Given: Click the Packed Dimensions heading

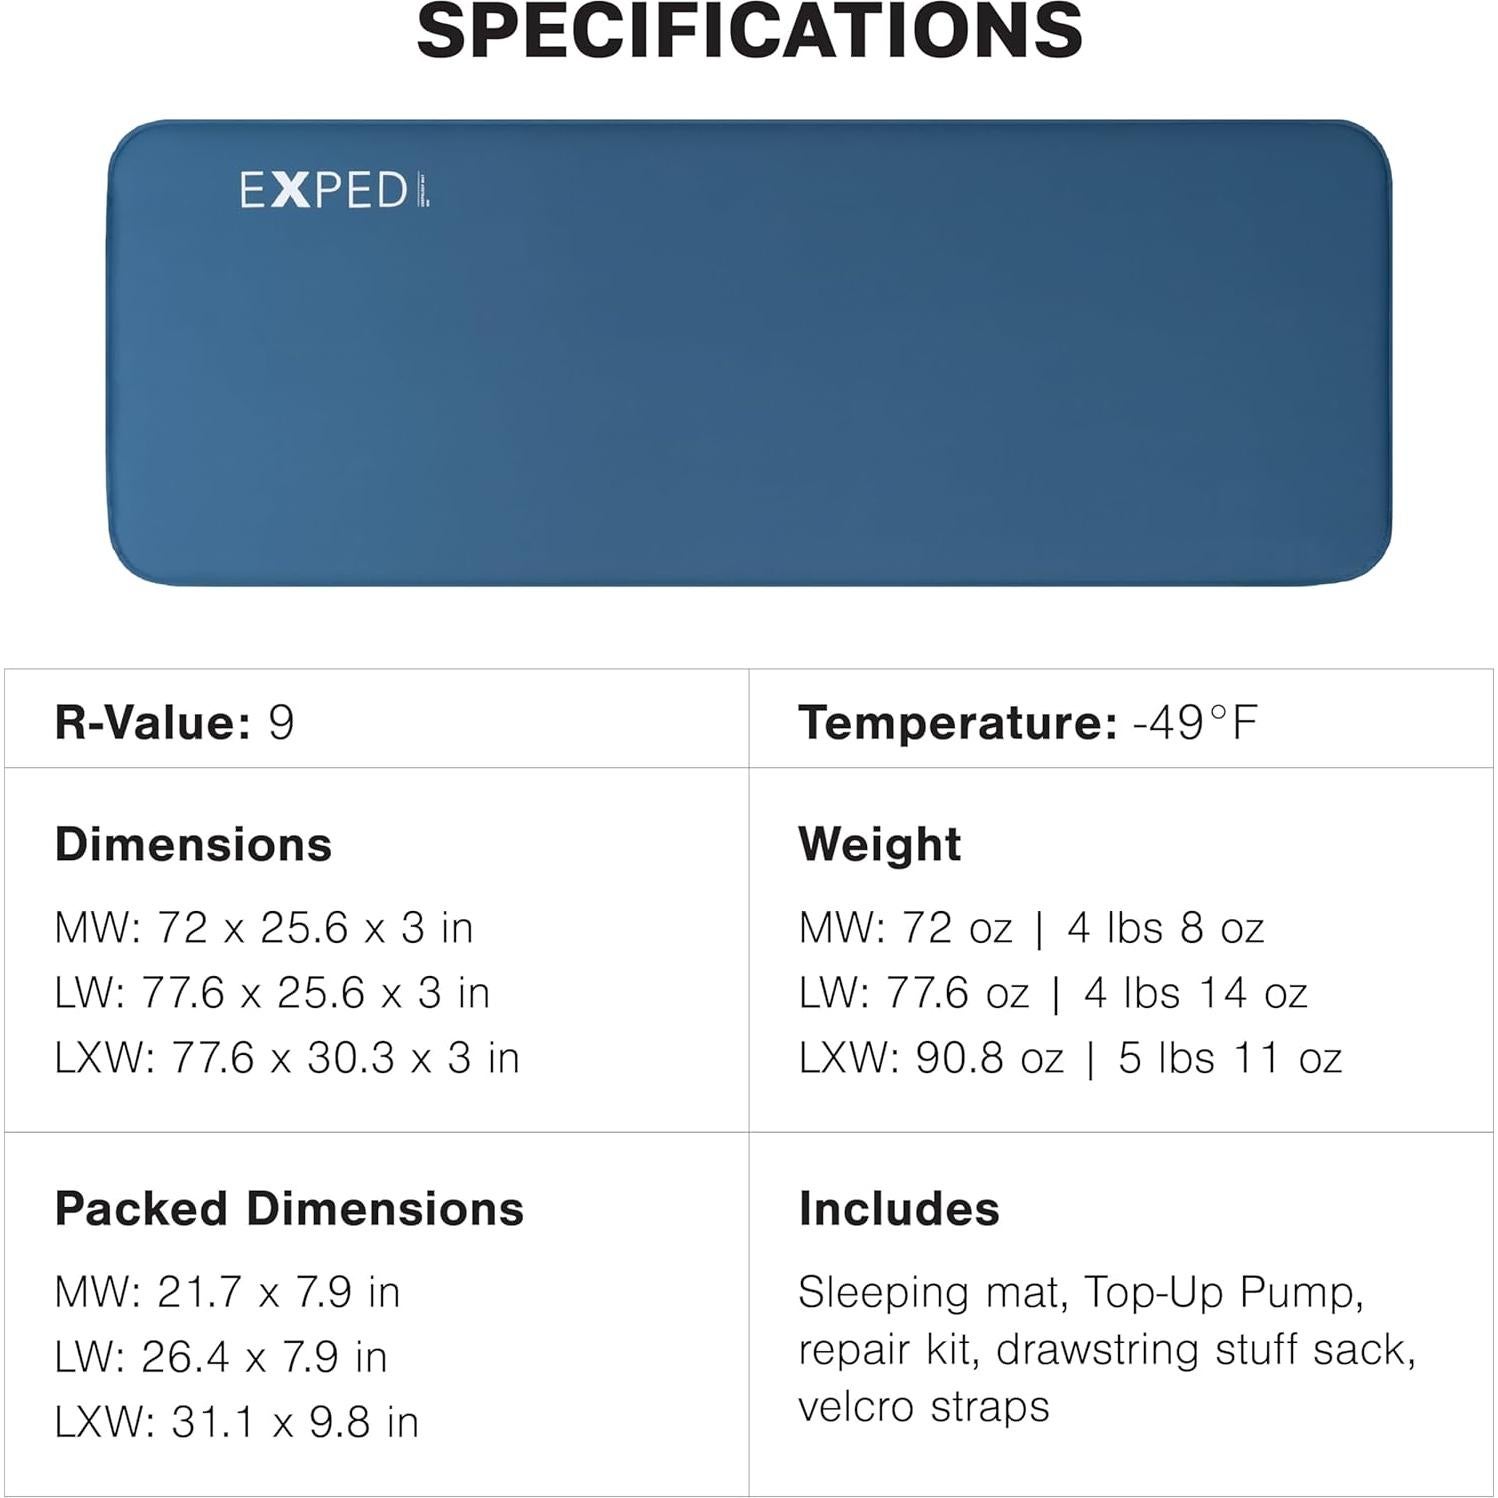Looking at the screenshot, I should [289, 1208].
